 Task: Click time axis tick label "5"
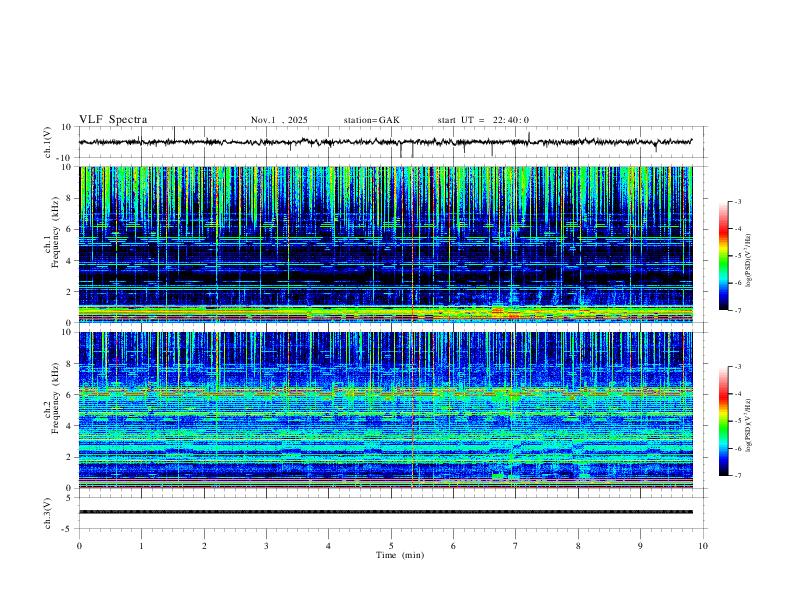pos(391,546)
